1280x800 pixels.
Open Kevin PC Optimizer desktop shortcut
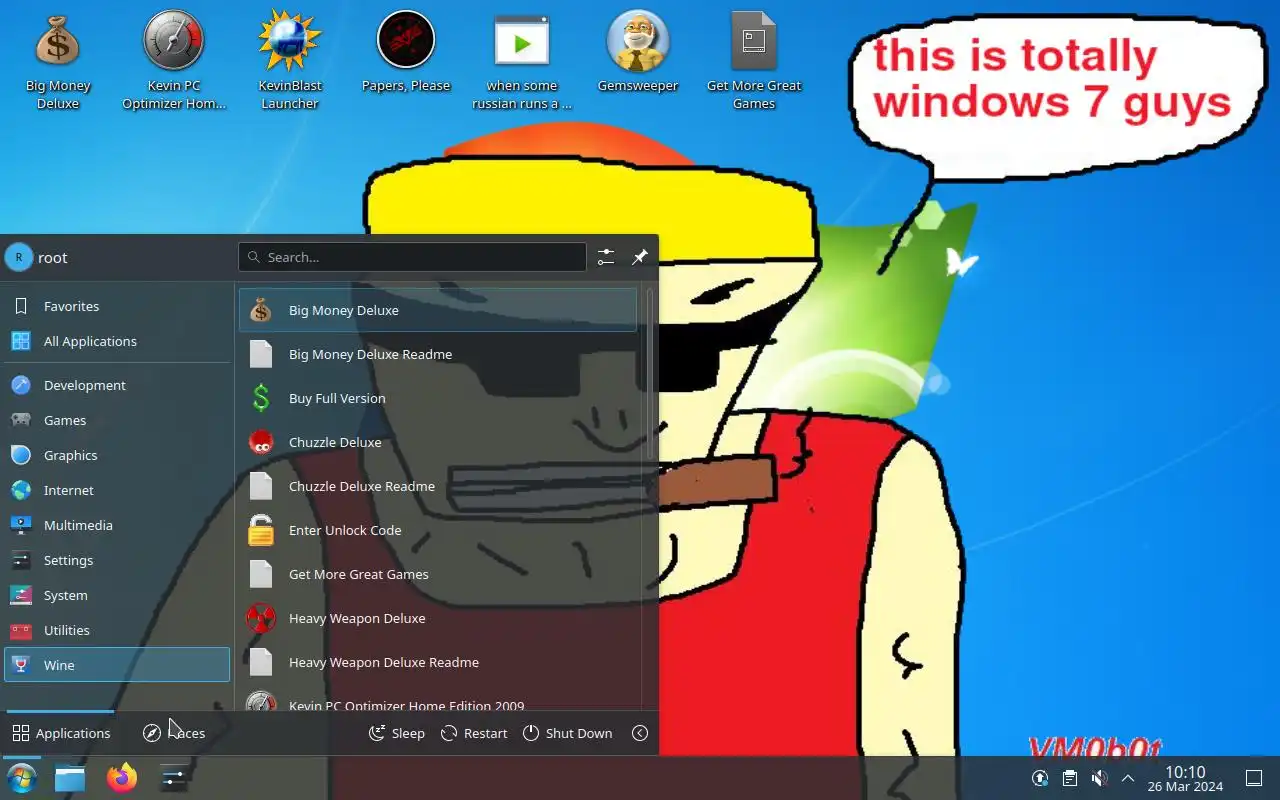[x=174, y=60]
